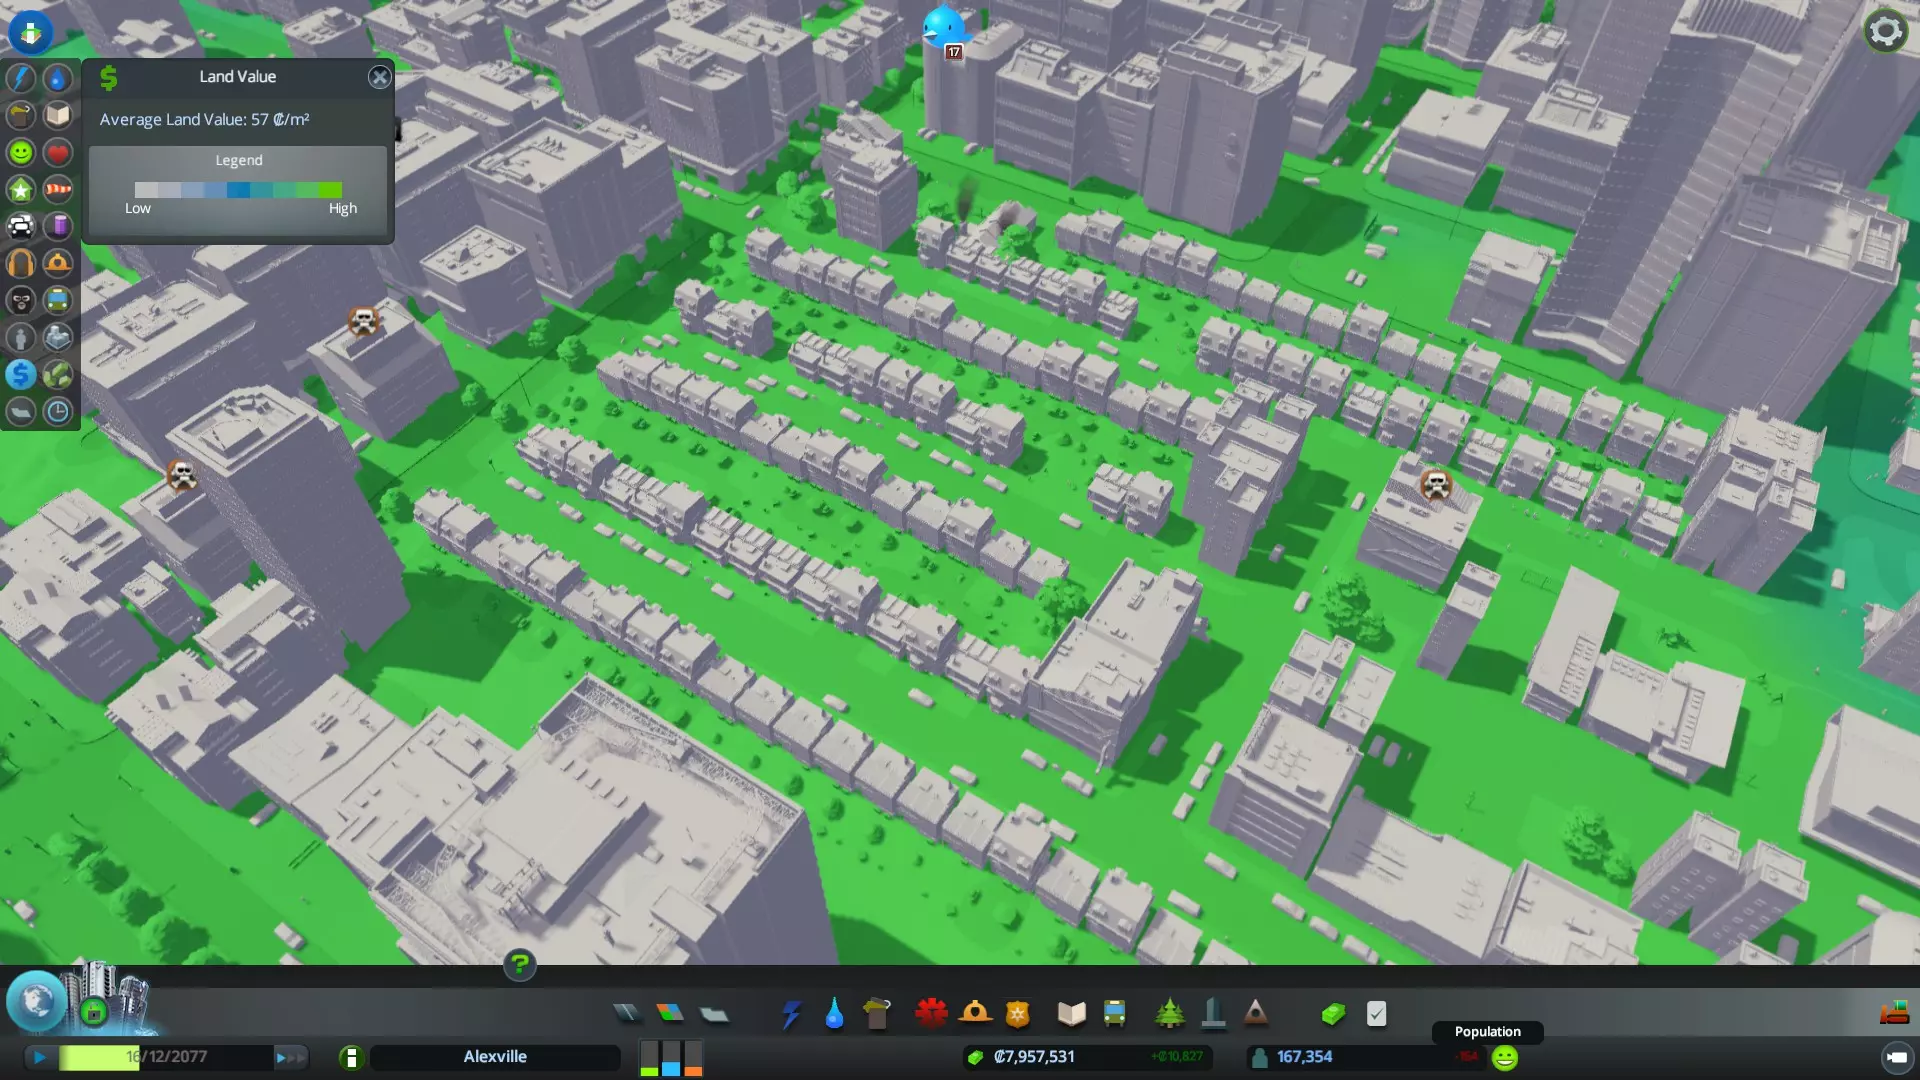1920x1080 pixels.
Task: Toggle the Land Value info view button
Action: click(20, 375)
